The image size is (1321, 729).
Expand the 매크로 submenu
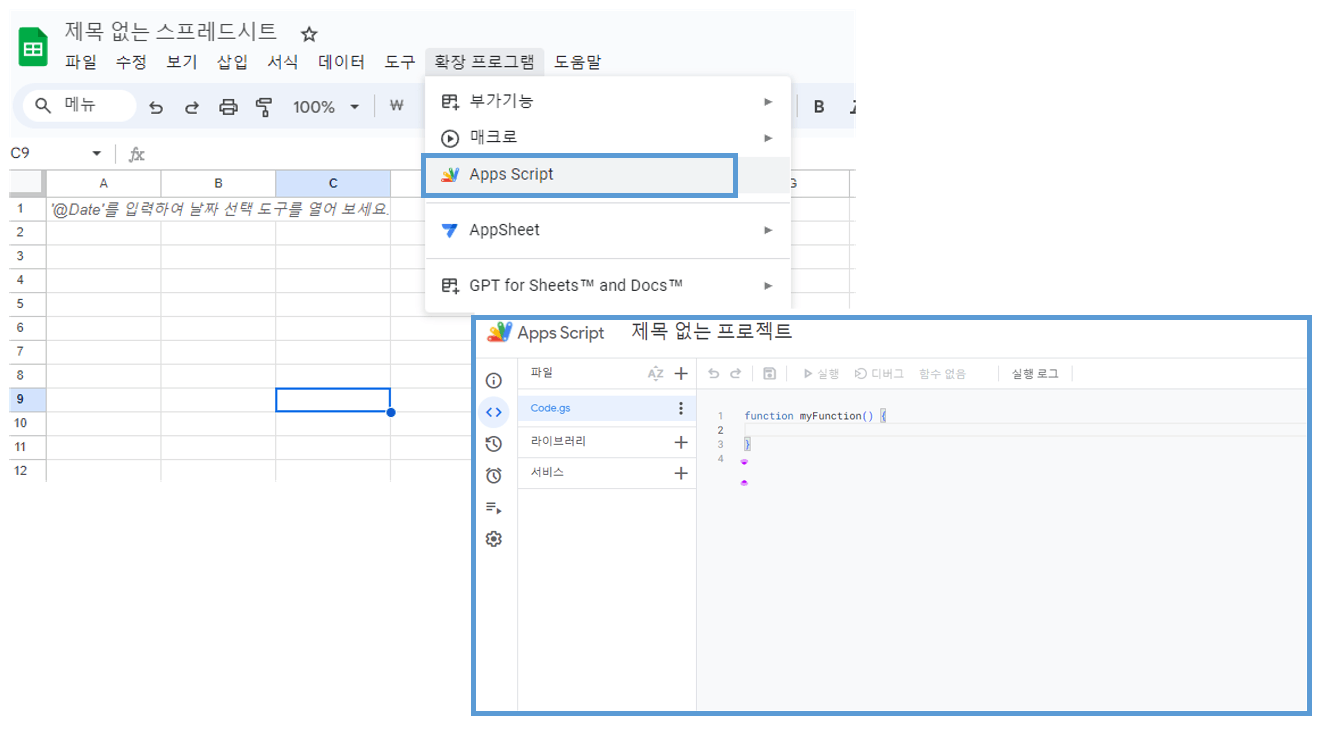point(608,138)
